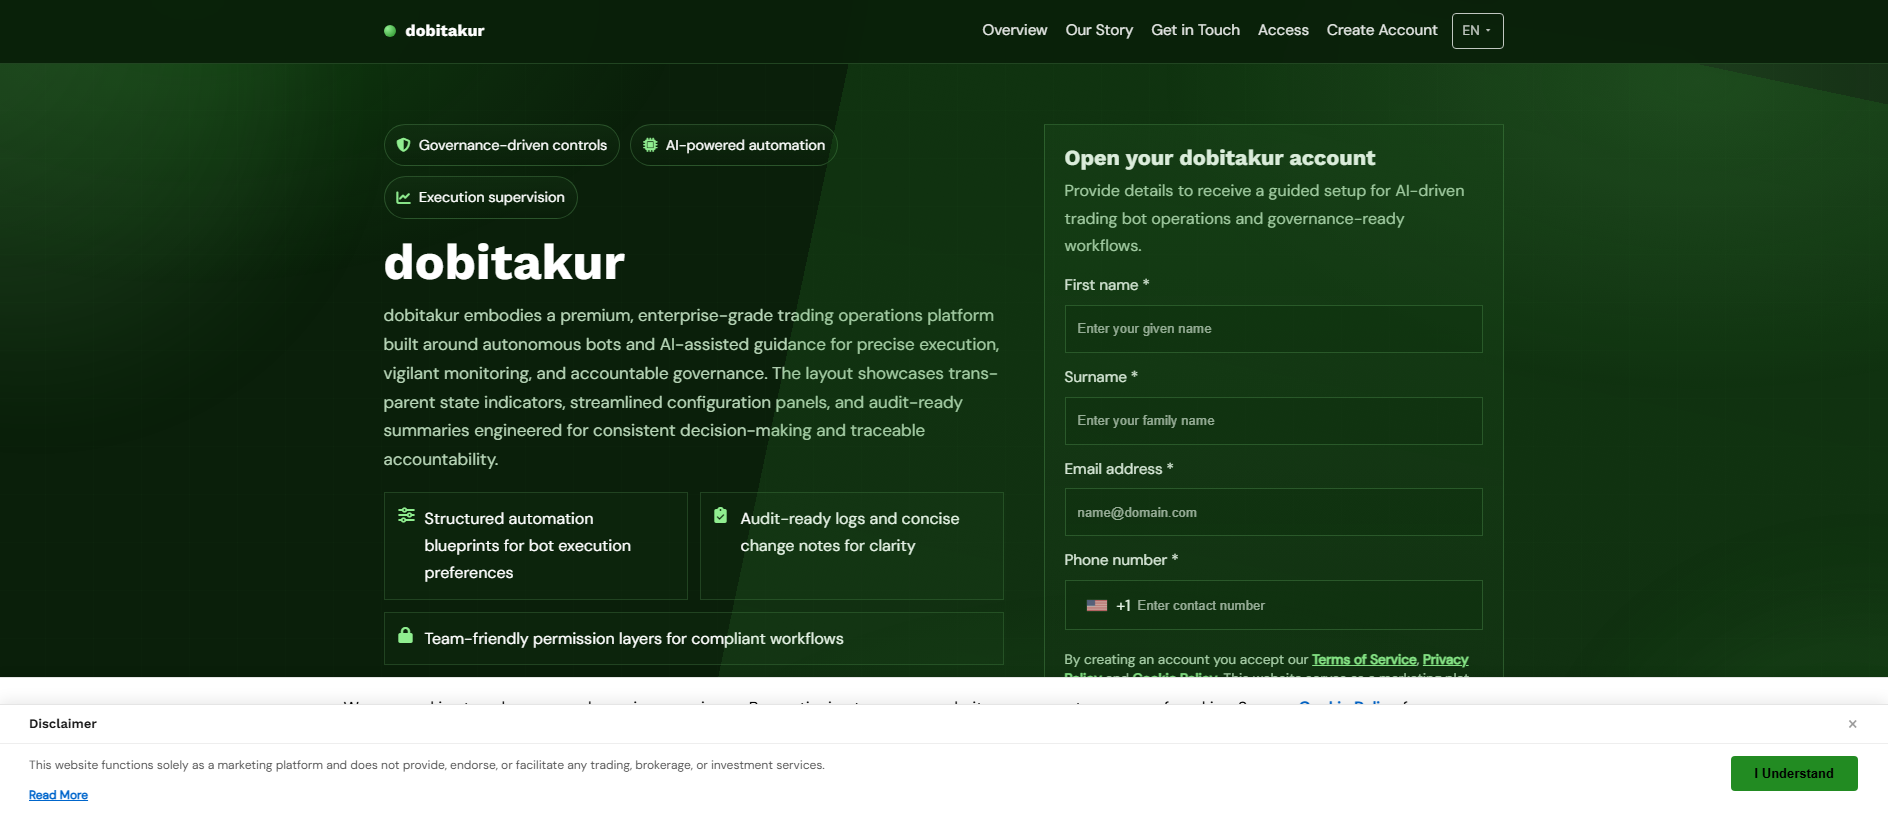Select the Access nav link
The width and height of the screenshot is (1888, 818).
pos(1283,30)
